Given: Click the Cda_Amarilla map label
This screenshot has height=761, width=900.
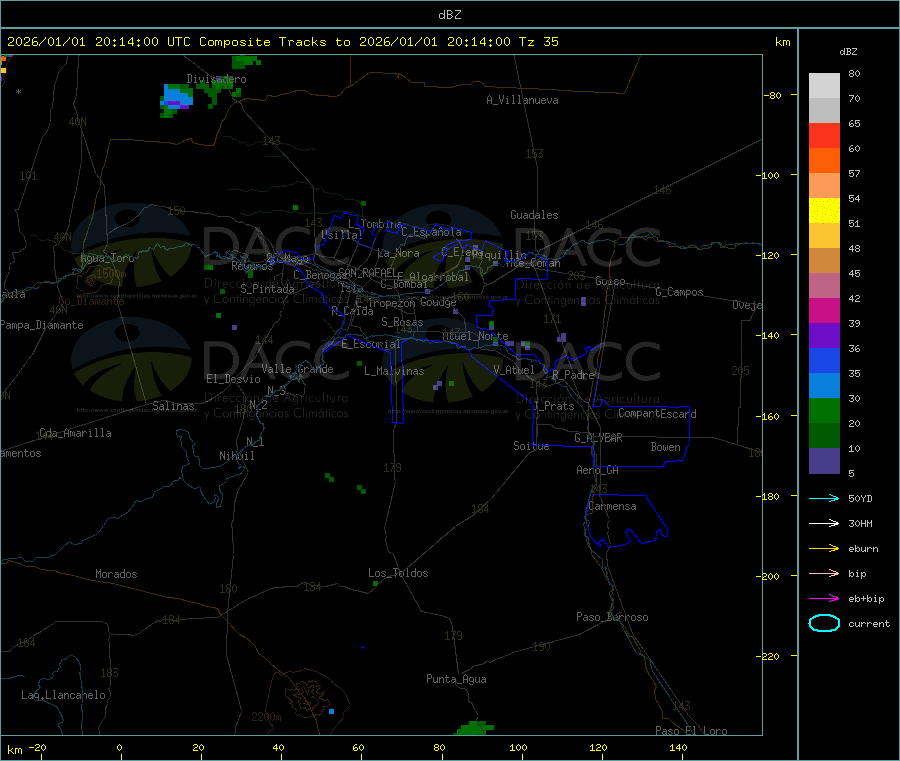Looking at the screenshot, I should click(x=75, y=433).
